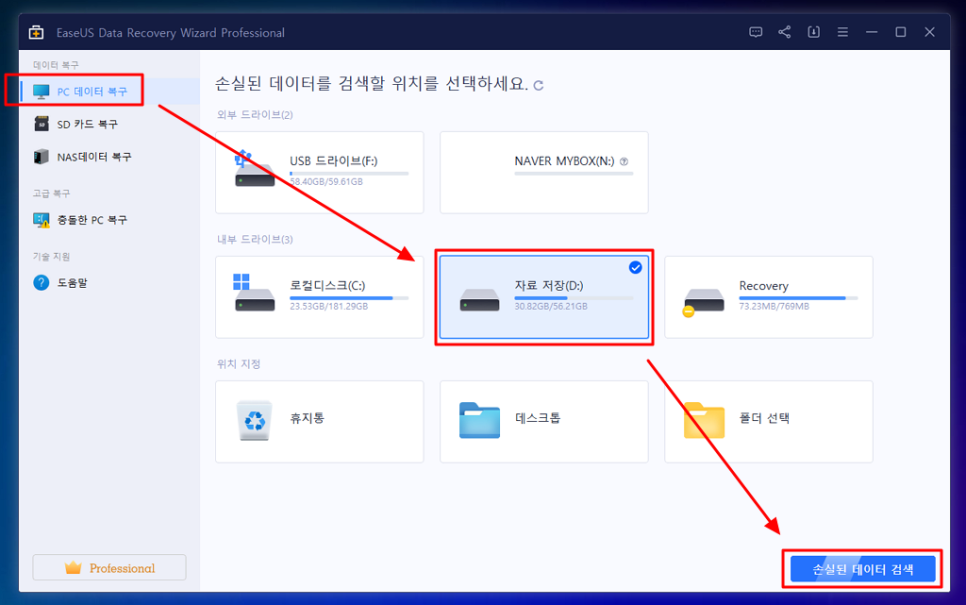
Task: Open the hamburger menu icon
Action: (x=842, y=32)
